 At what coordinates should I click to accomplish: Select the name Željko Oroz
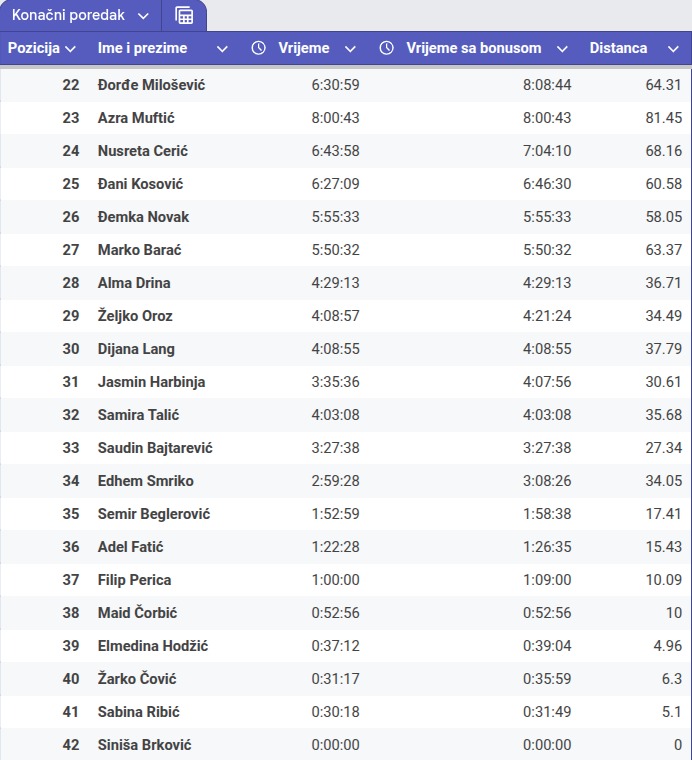point(135,316)
